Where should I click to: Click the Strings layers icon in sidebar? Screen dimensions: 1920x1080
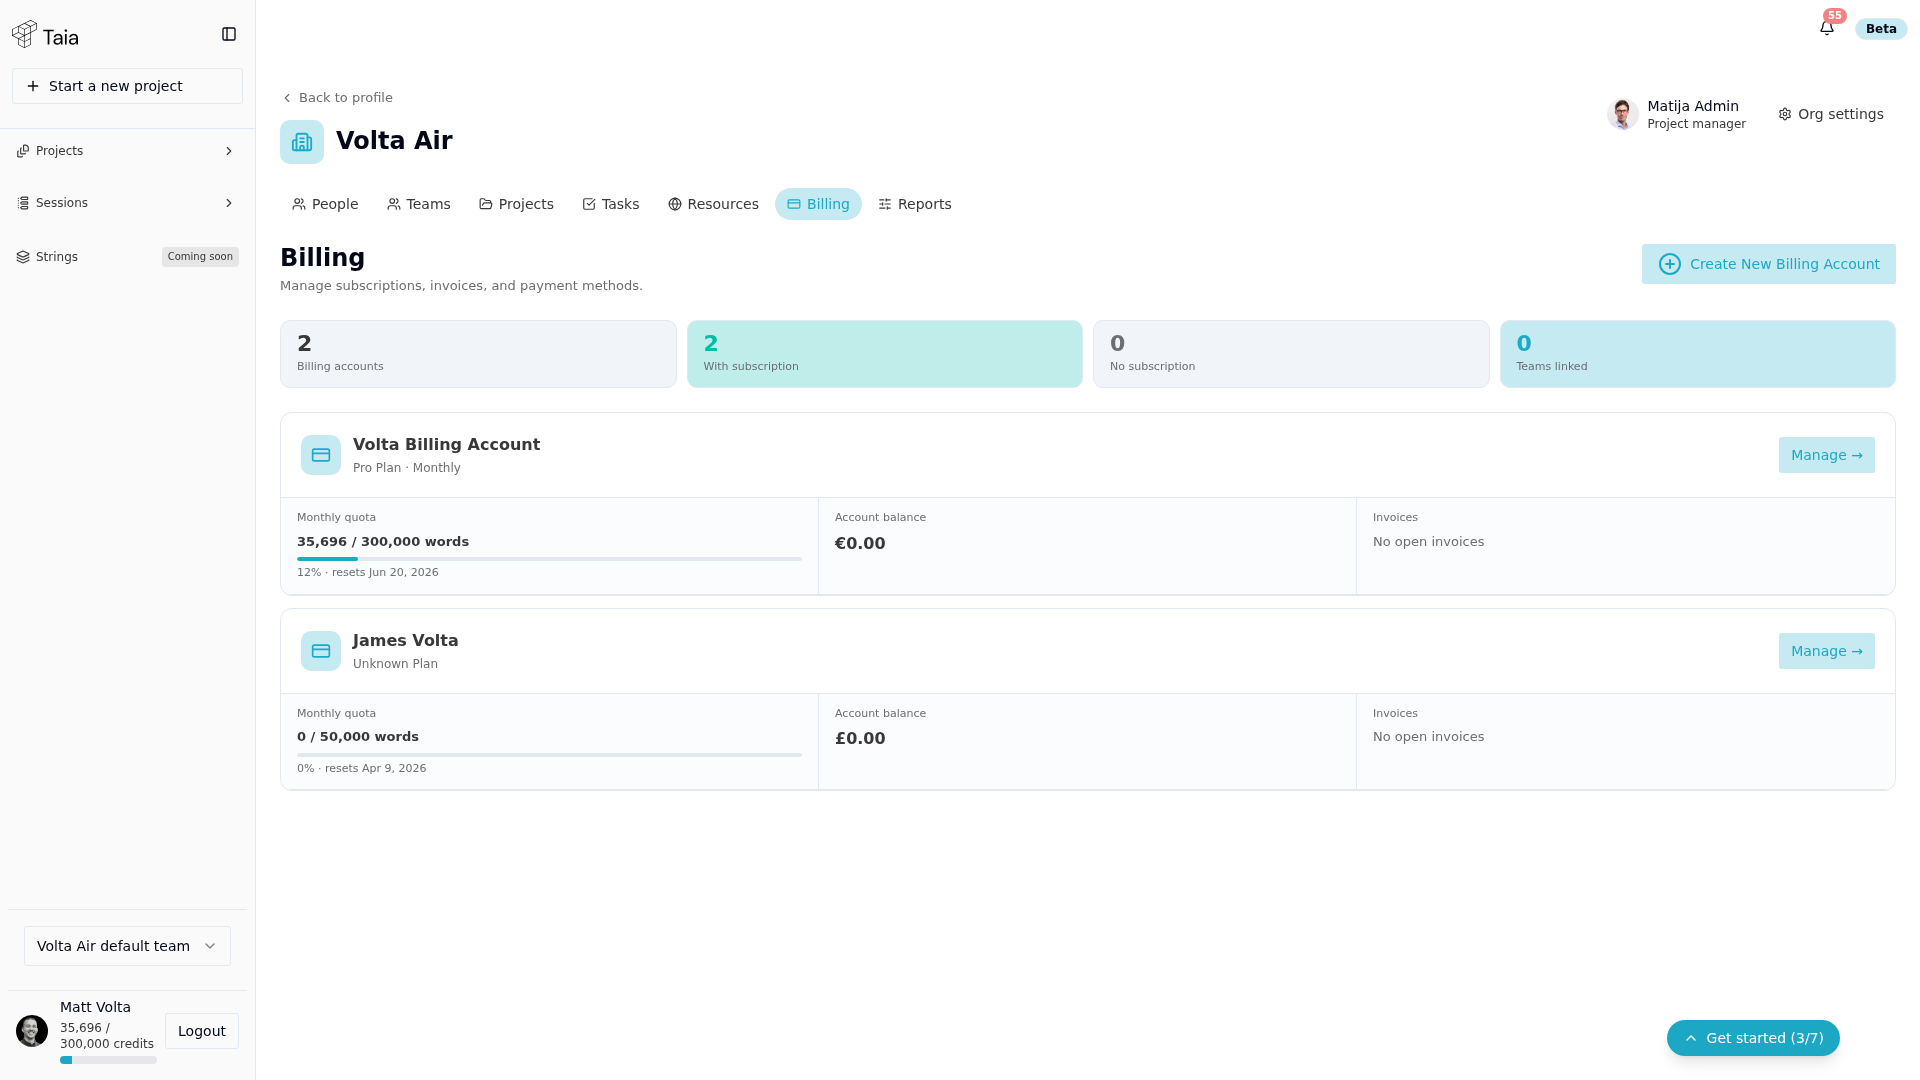(23, 257)
